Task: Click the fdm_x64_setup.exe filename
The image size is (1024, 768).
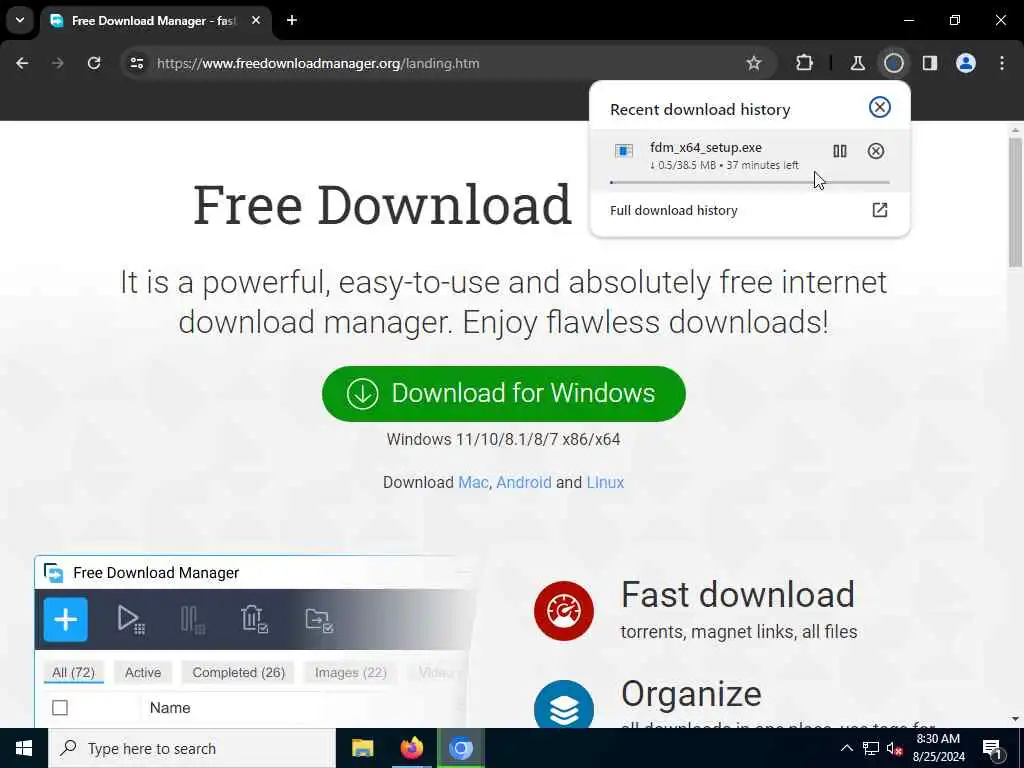Action: coord(705,148)
